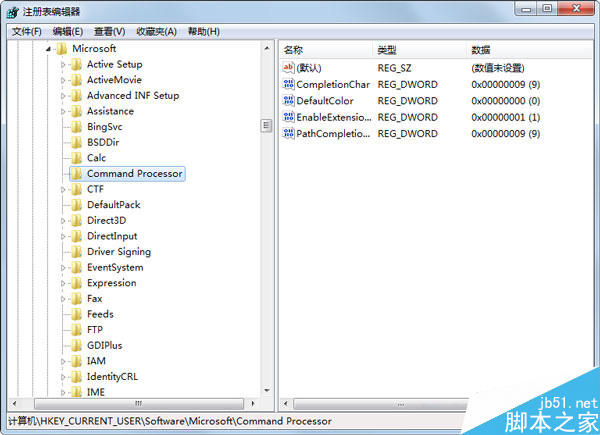600x435 pixels.
Task: Expand the ActiveMovie key
Action: [x=63, y=80]
